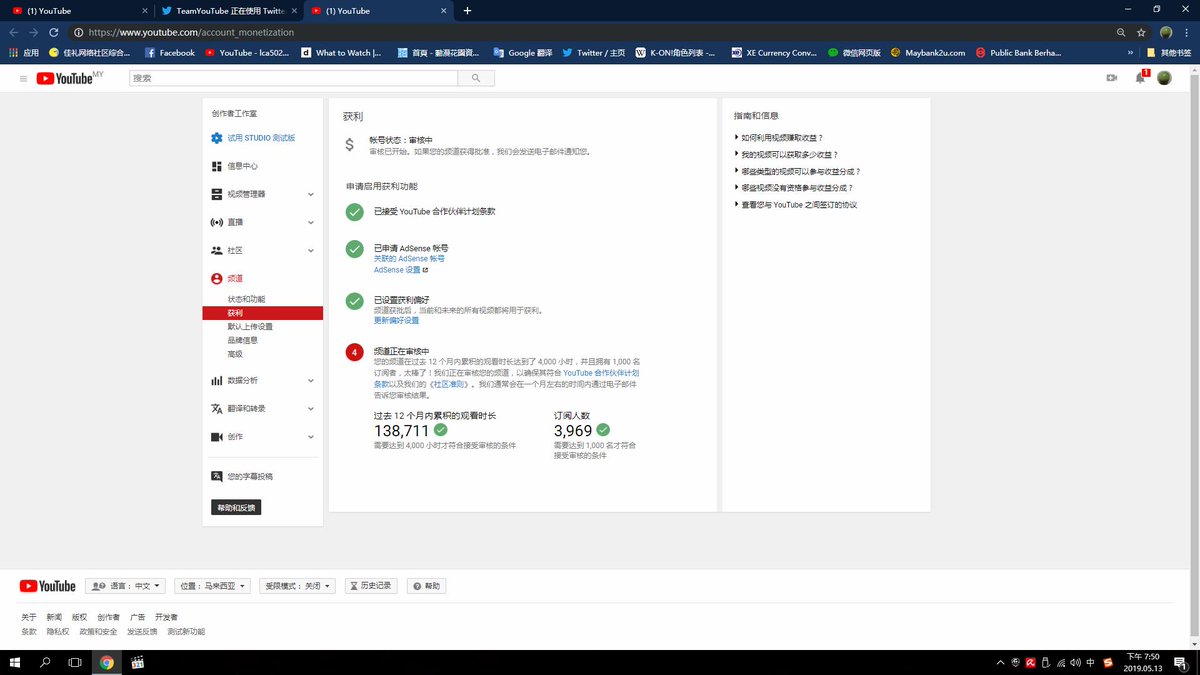Bookmark this page with the star icon
Viewport: 1200px width, 675px height.
pyautogui.click(x=1141, y=32)
